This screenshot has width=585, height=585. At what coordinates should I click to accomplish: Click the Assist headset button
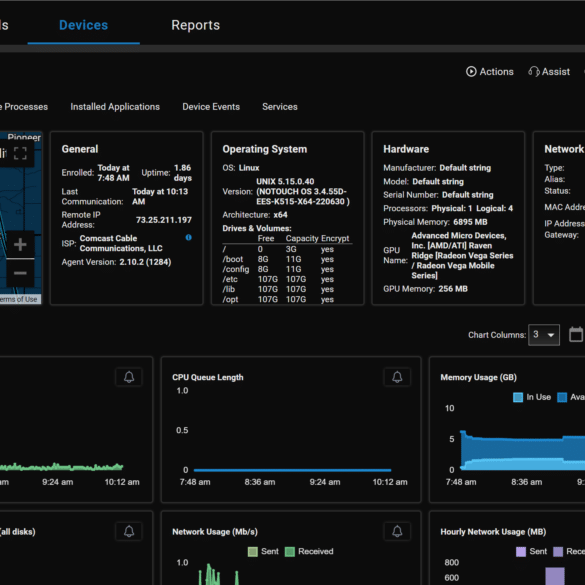pos(549,72)
